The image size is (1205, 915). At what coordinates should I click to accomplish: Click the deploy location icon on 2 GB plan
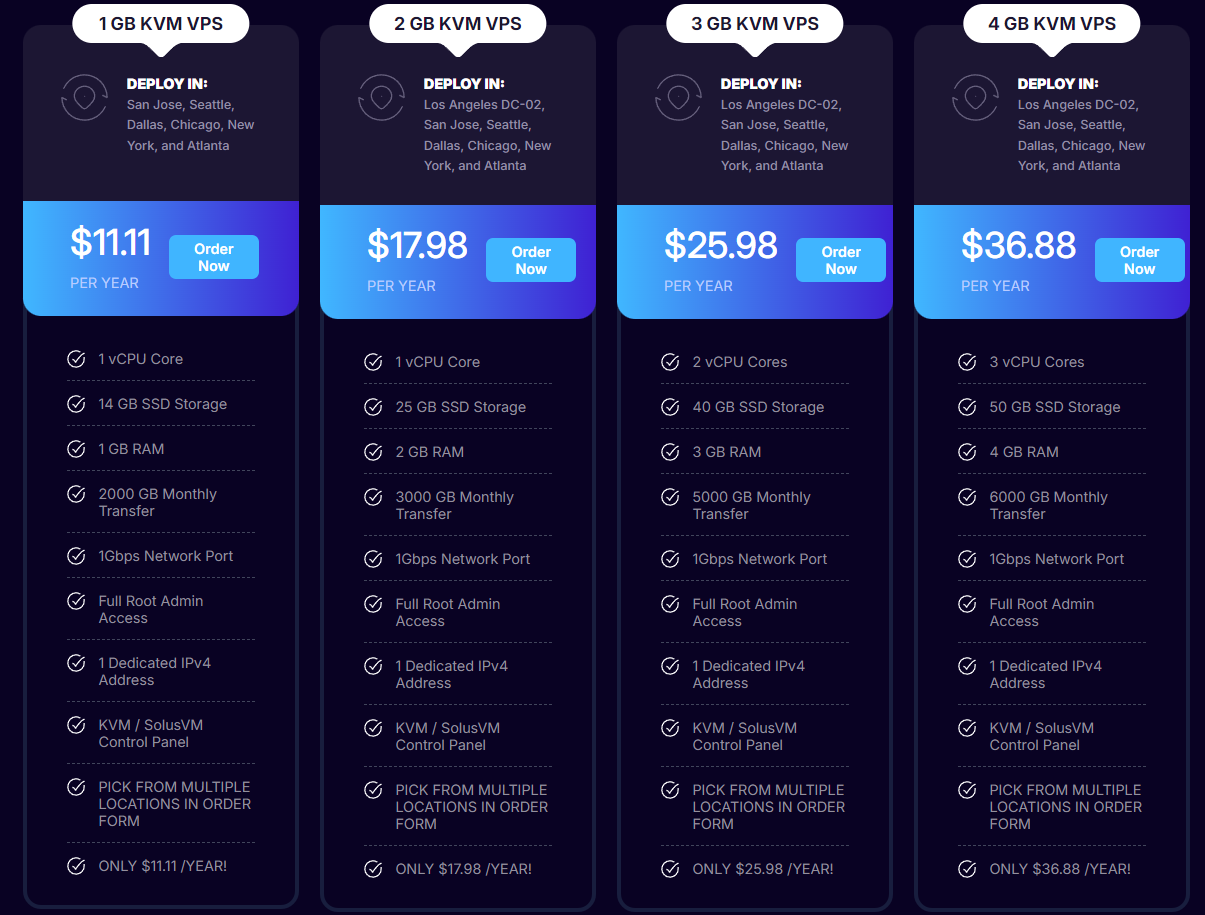(381, 98)
